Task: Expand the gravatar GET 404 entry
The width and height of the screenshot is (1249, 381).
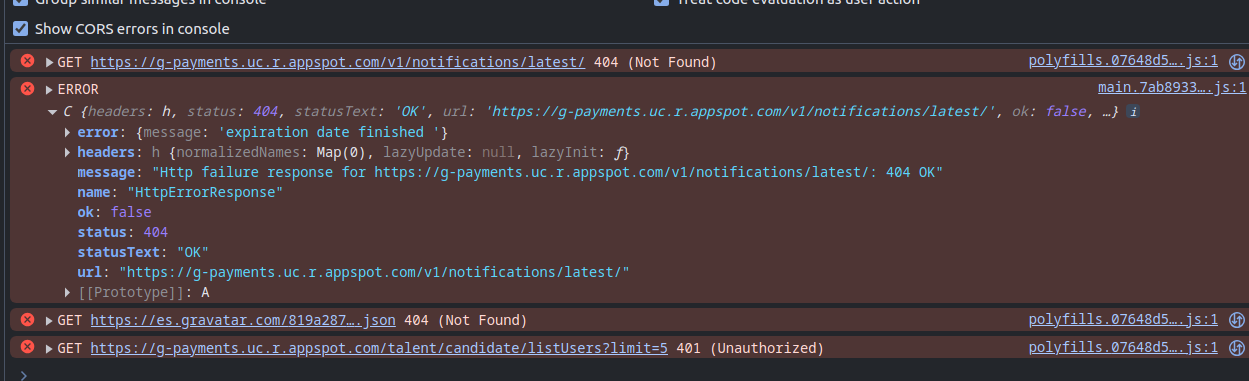Action: [x=49, y=320]
